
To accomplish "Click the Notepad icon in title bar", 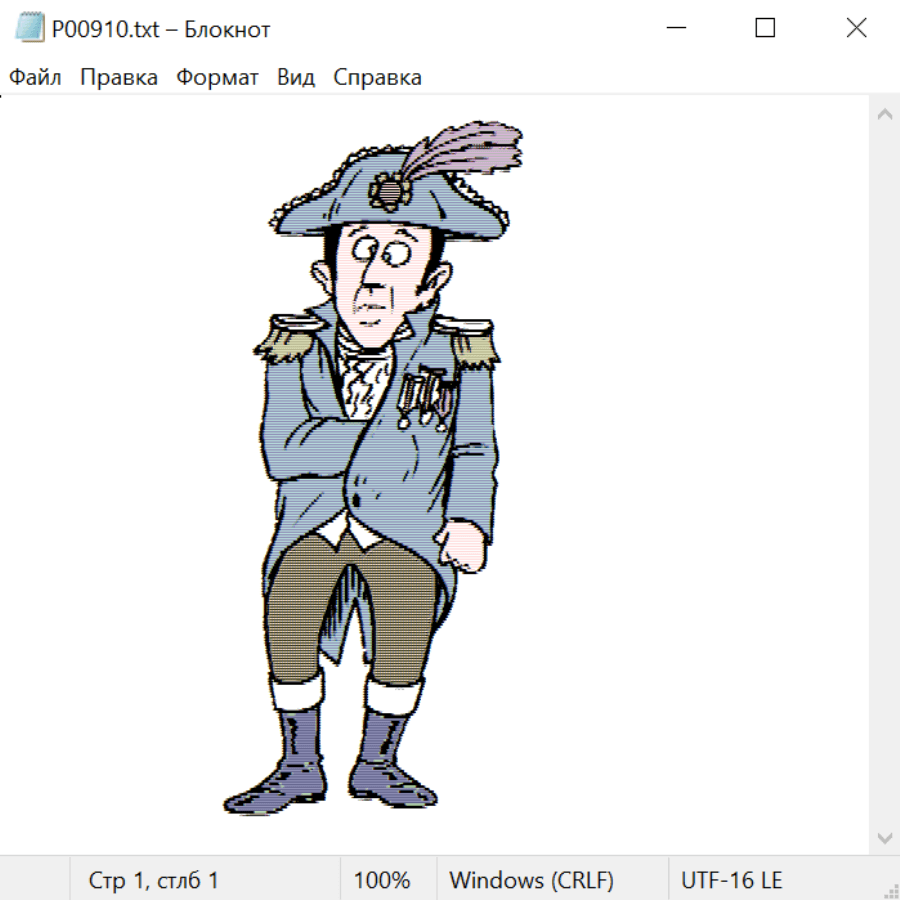I will (x=30, y=29).
